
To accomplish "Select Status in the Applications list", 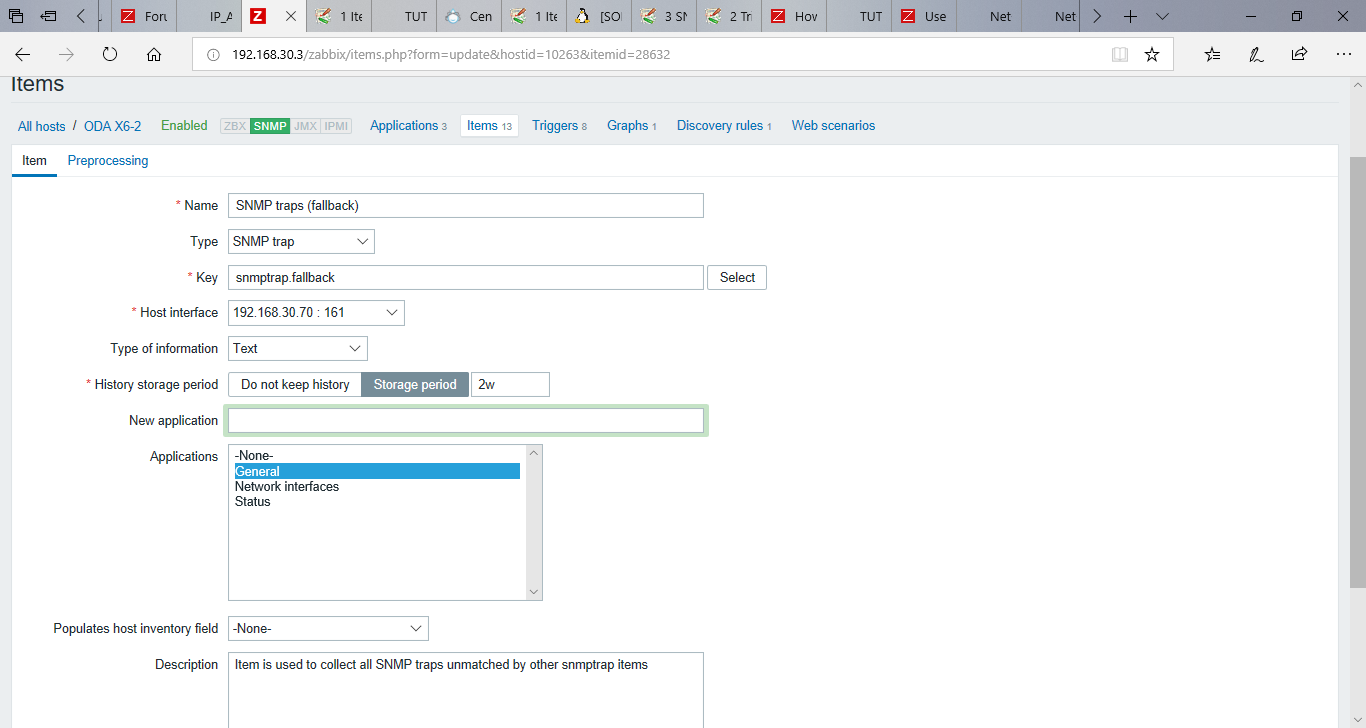I will pos(377,502).
